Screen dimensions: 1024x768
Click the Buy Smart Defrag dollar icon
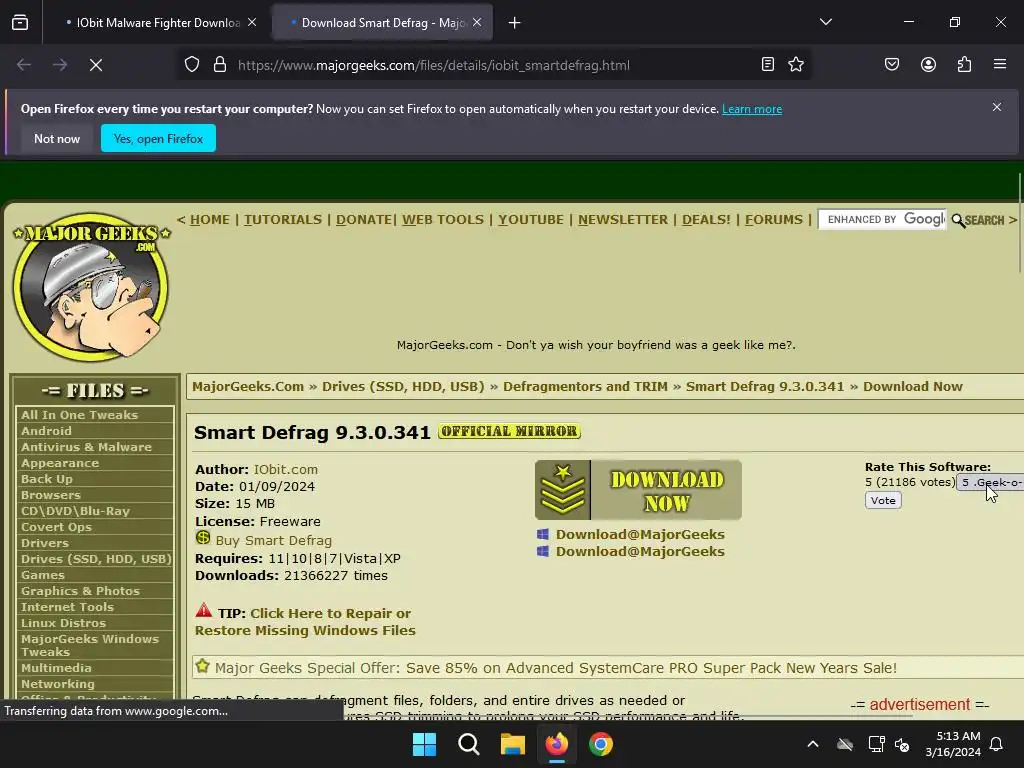pos(203,538)
